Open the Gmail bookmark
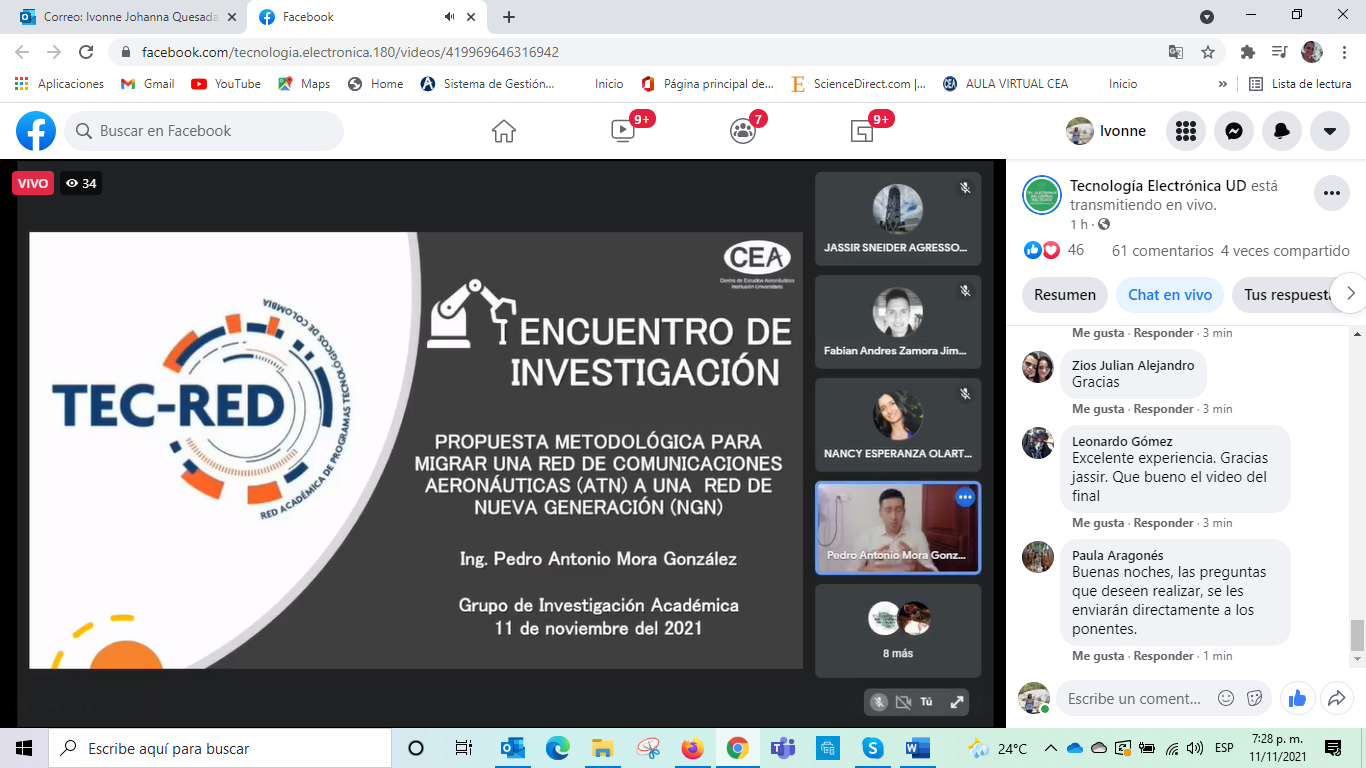 click(148, 84)
